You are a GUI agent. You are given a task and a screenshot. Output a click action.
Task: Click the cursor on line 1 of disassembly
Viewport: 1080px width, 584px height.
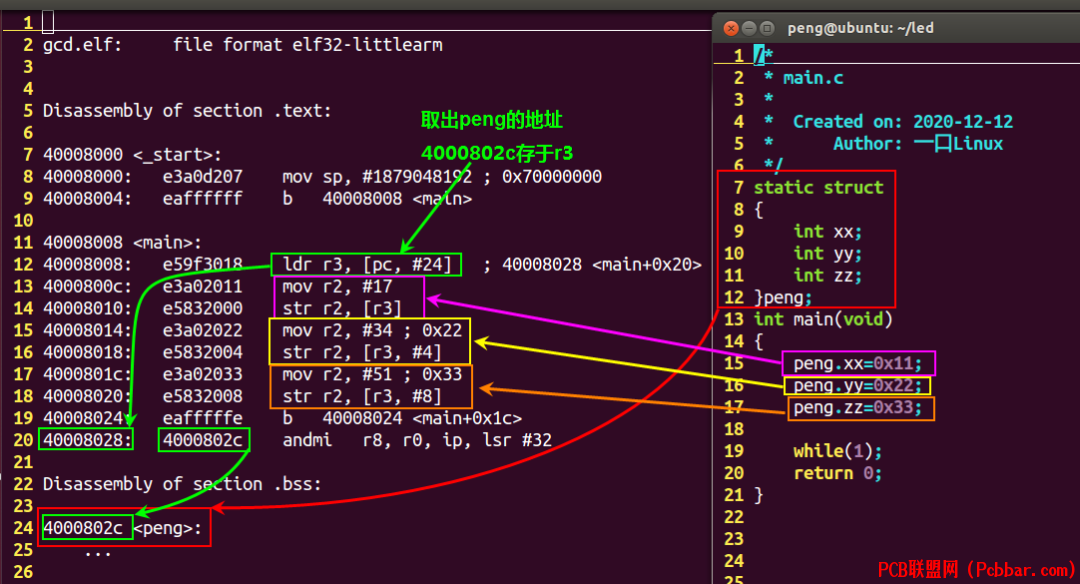[48, 23]
